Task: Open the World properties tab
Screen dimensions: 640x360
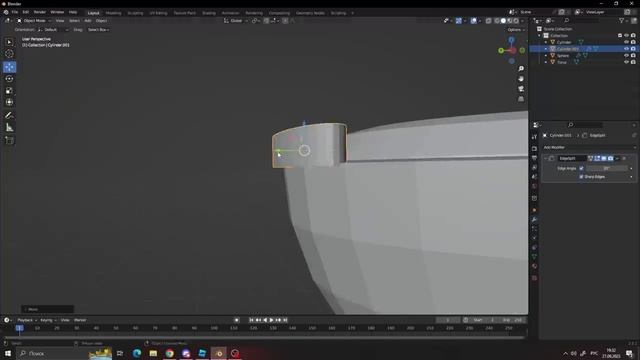Action: click(x=534, y=186)
